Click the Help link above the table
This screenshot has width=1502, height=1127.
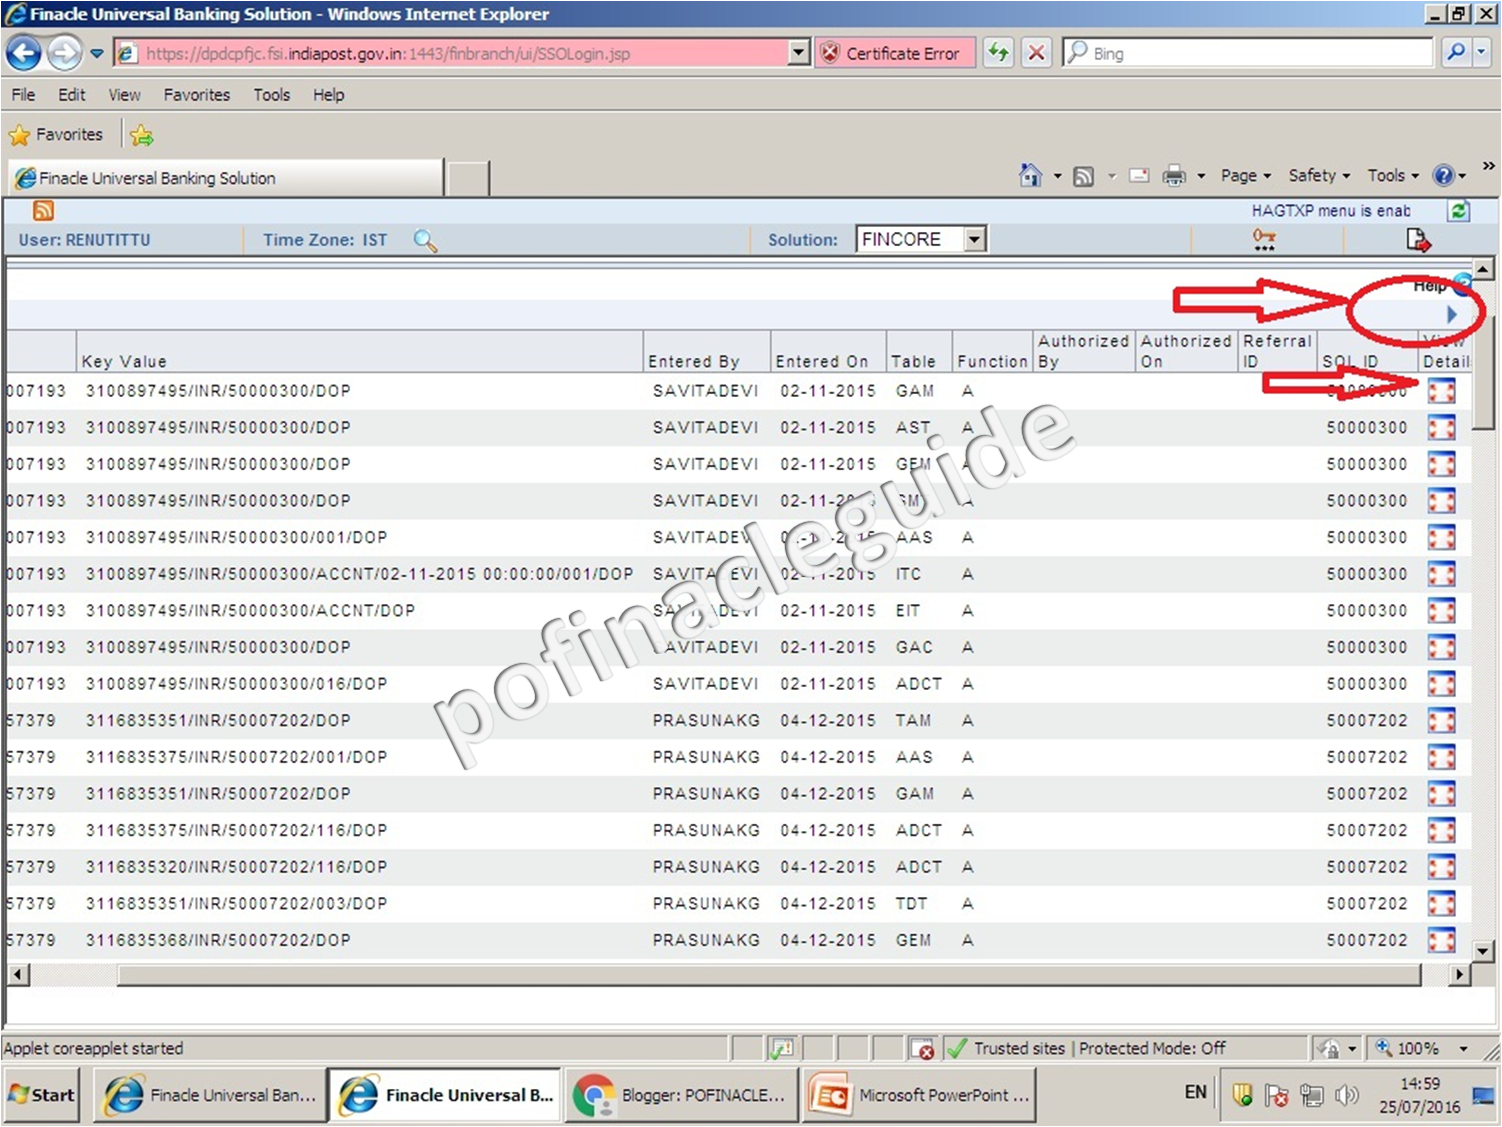[x=1428, y=285]
